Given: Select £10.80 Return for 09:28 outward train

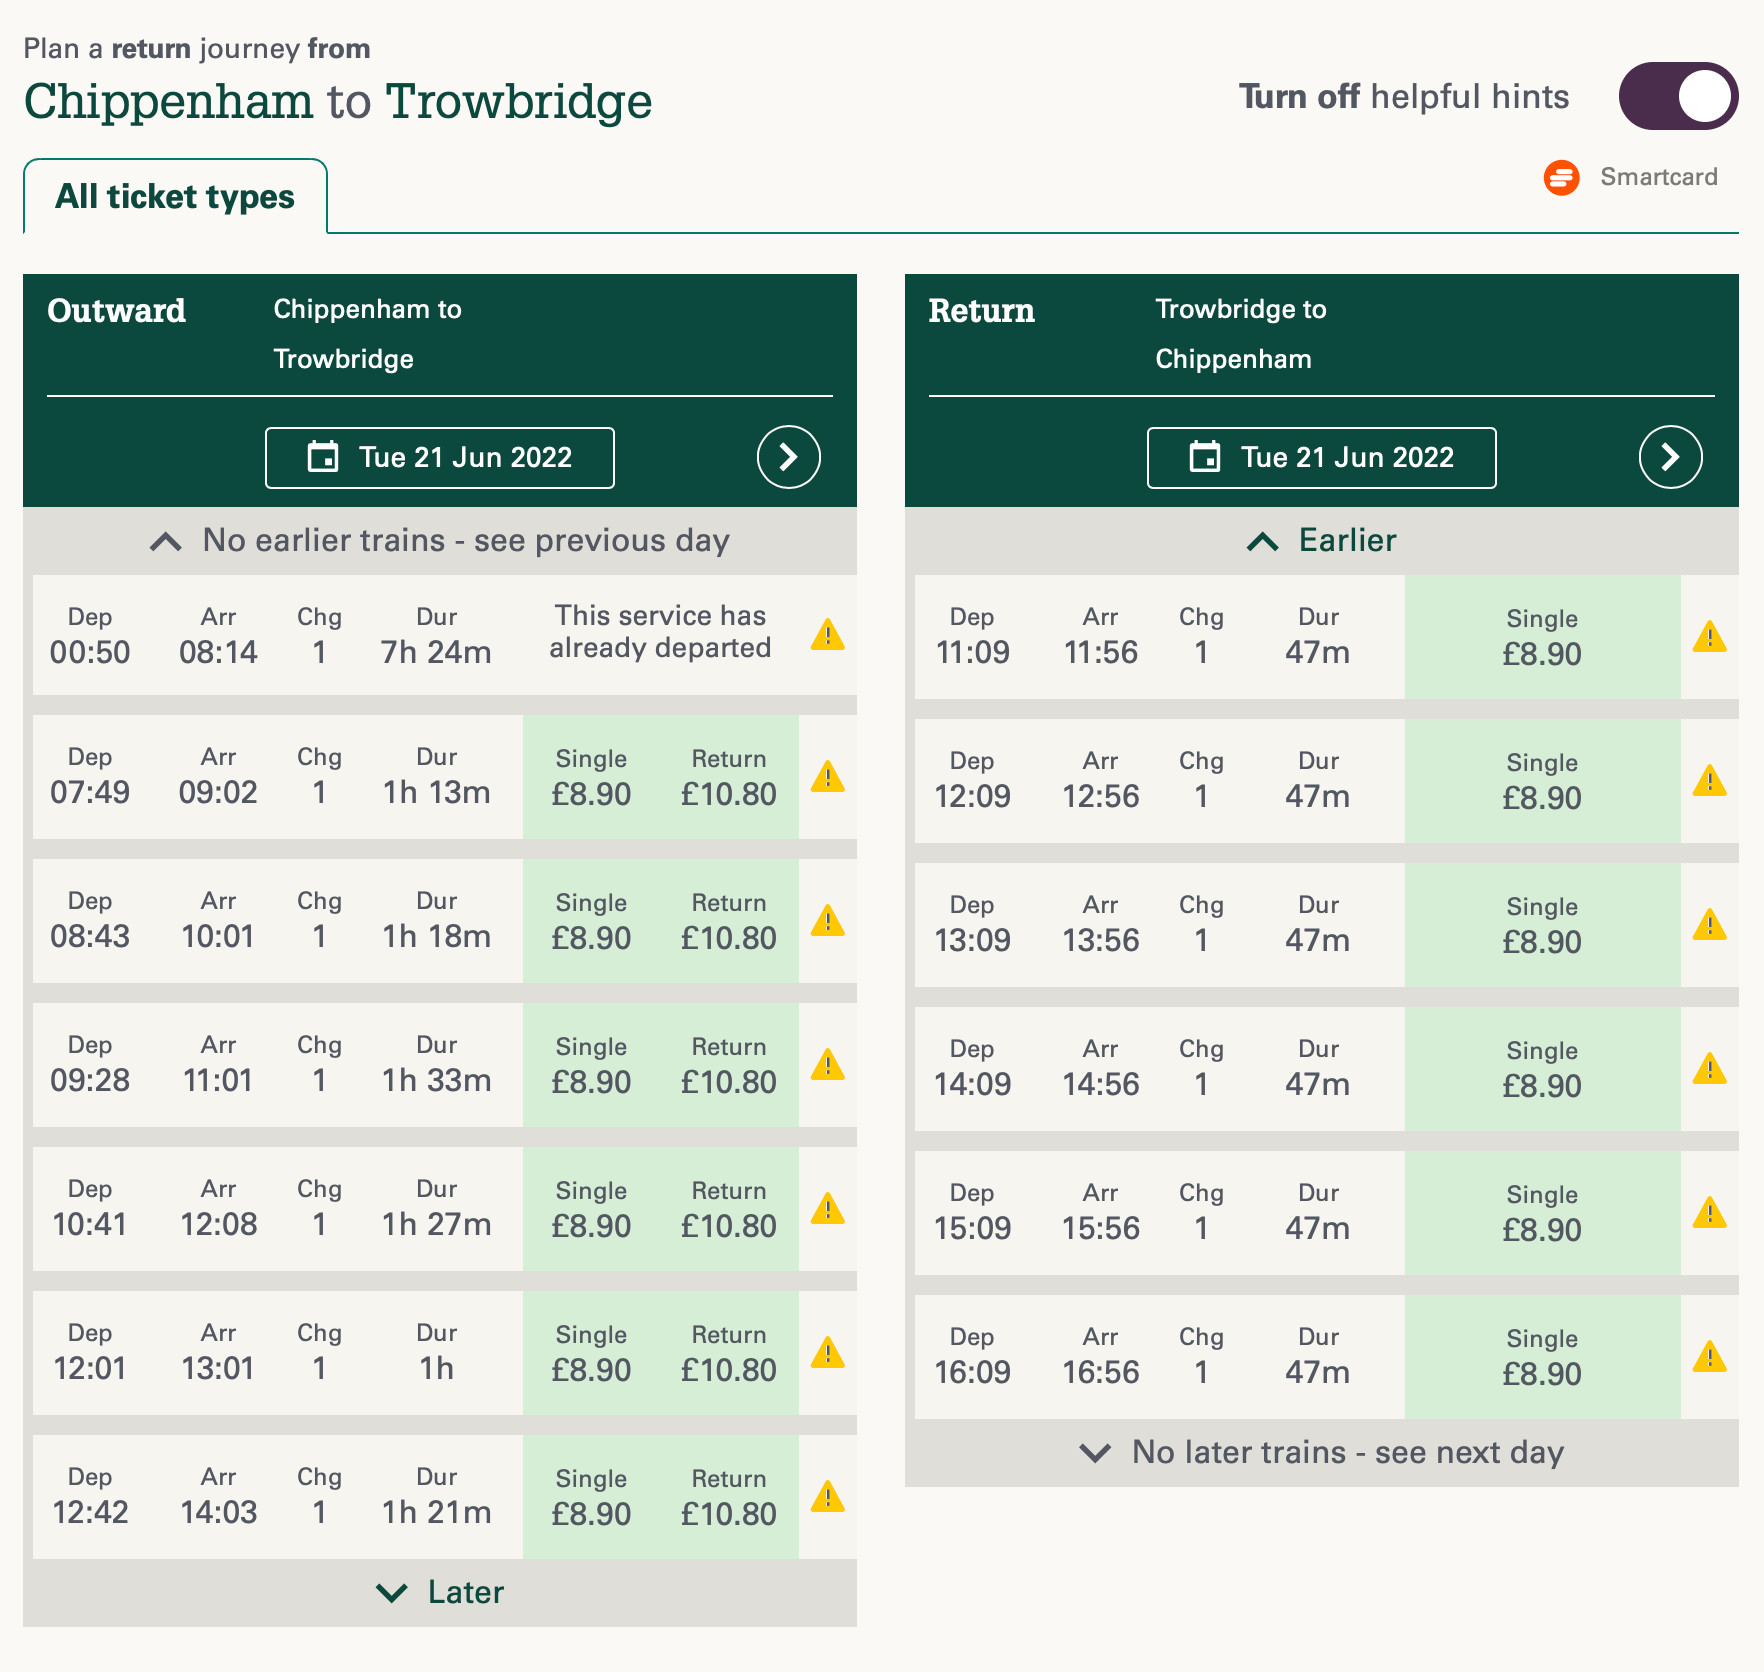Looking at the screenshot, I should point(728,1066).
